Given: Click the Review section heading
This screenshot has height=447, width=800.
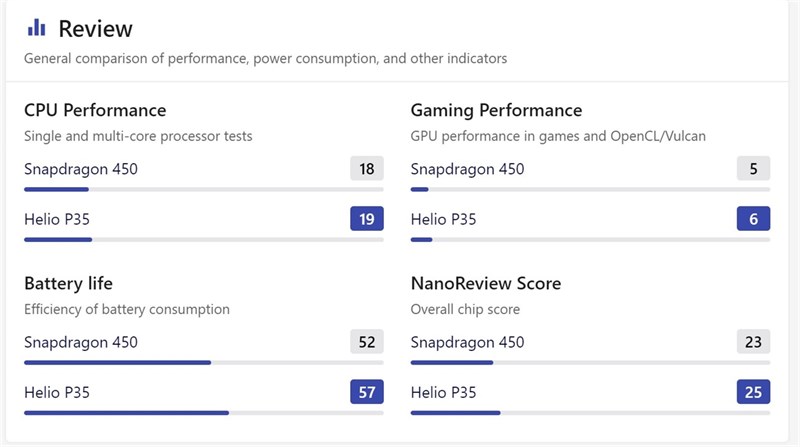Looking at the screenshot, I should click(x=95, y=29).
